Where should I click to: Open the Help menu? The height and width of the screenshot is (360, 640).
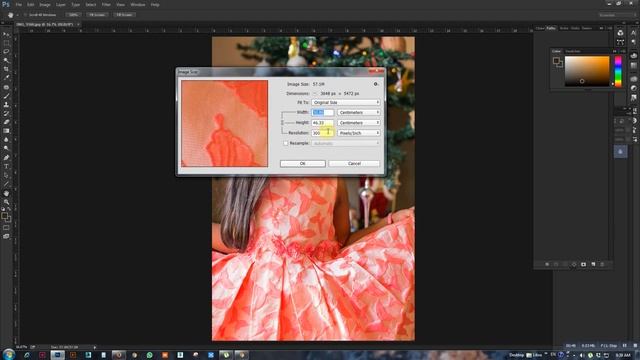[155, 4]
